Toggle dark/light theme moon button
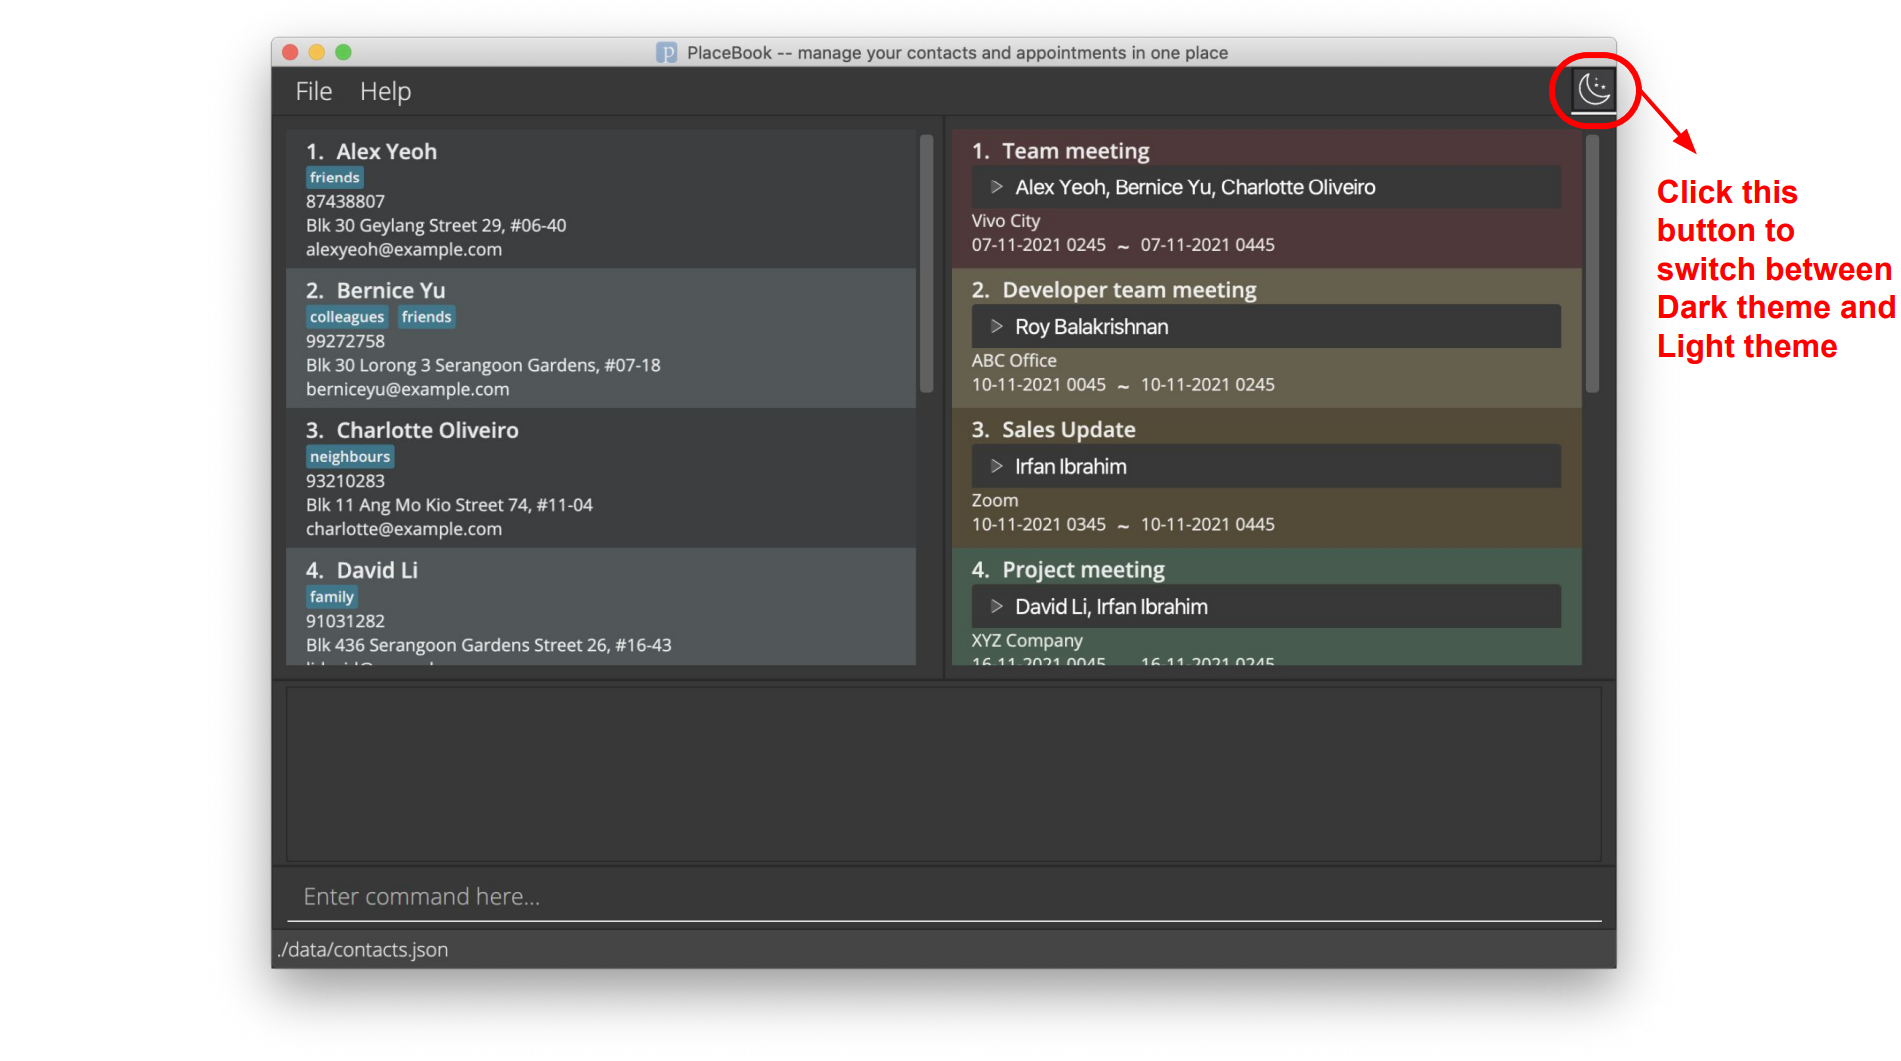Image resolution: width=1901 pixels, height=1061 pixels. click(x=1593, y=90)
